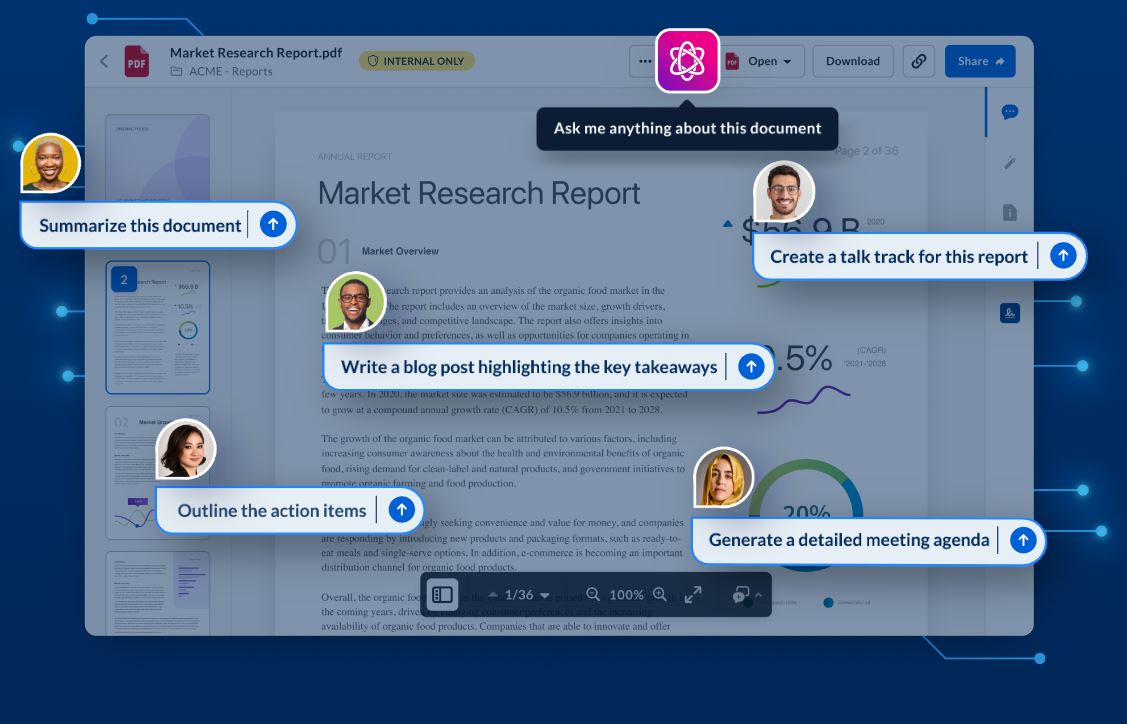The width and height of the screenshot is (1127, 724).
Task: Open the more options ellipsis button
Action: point(645,61)
